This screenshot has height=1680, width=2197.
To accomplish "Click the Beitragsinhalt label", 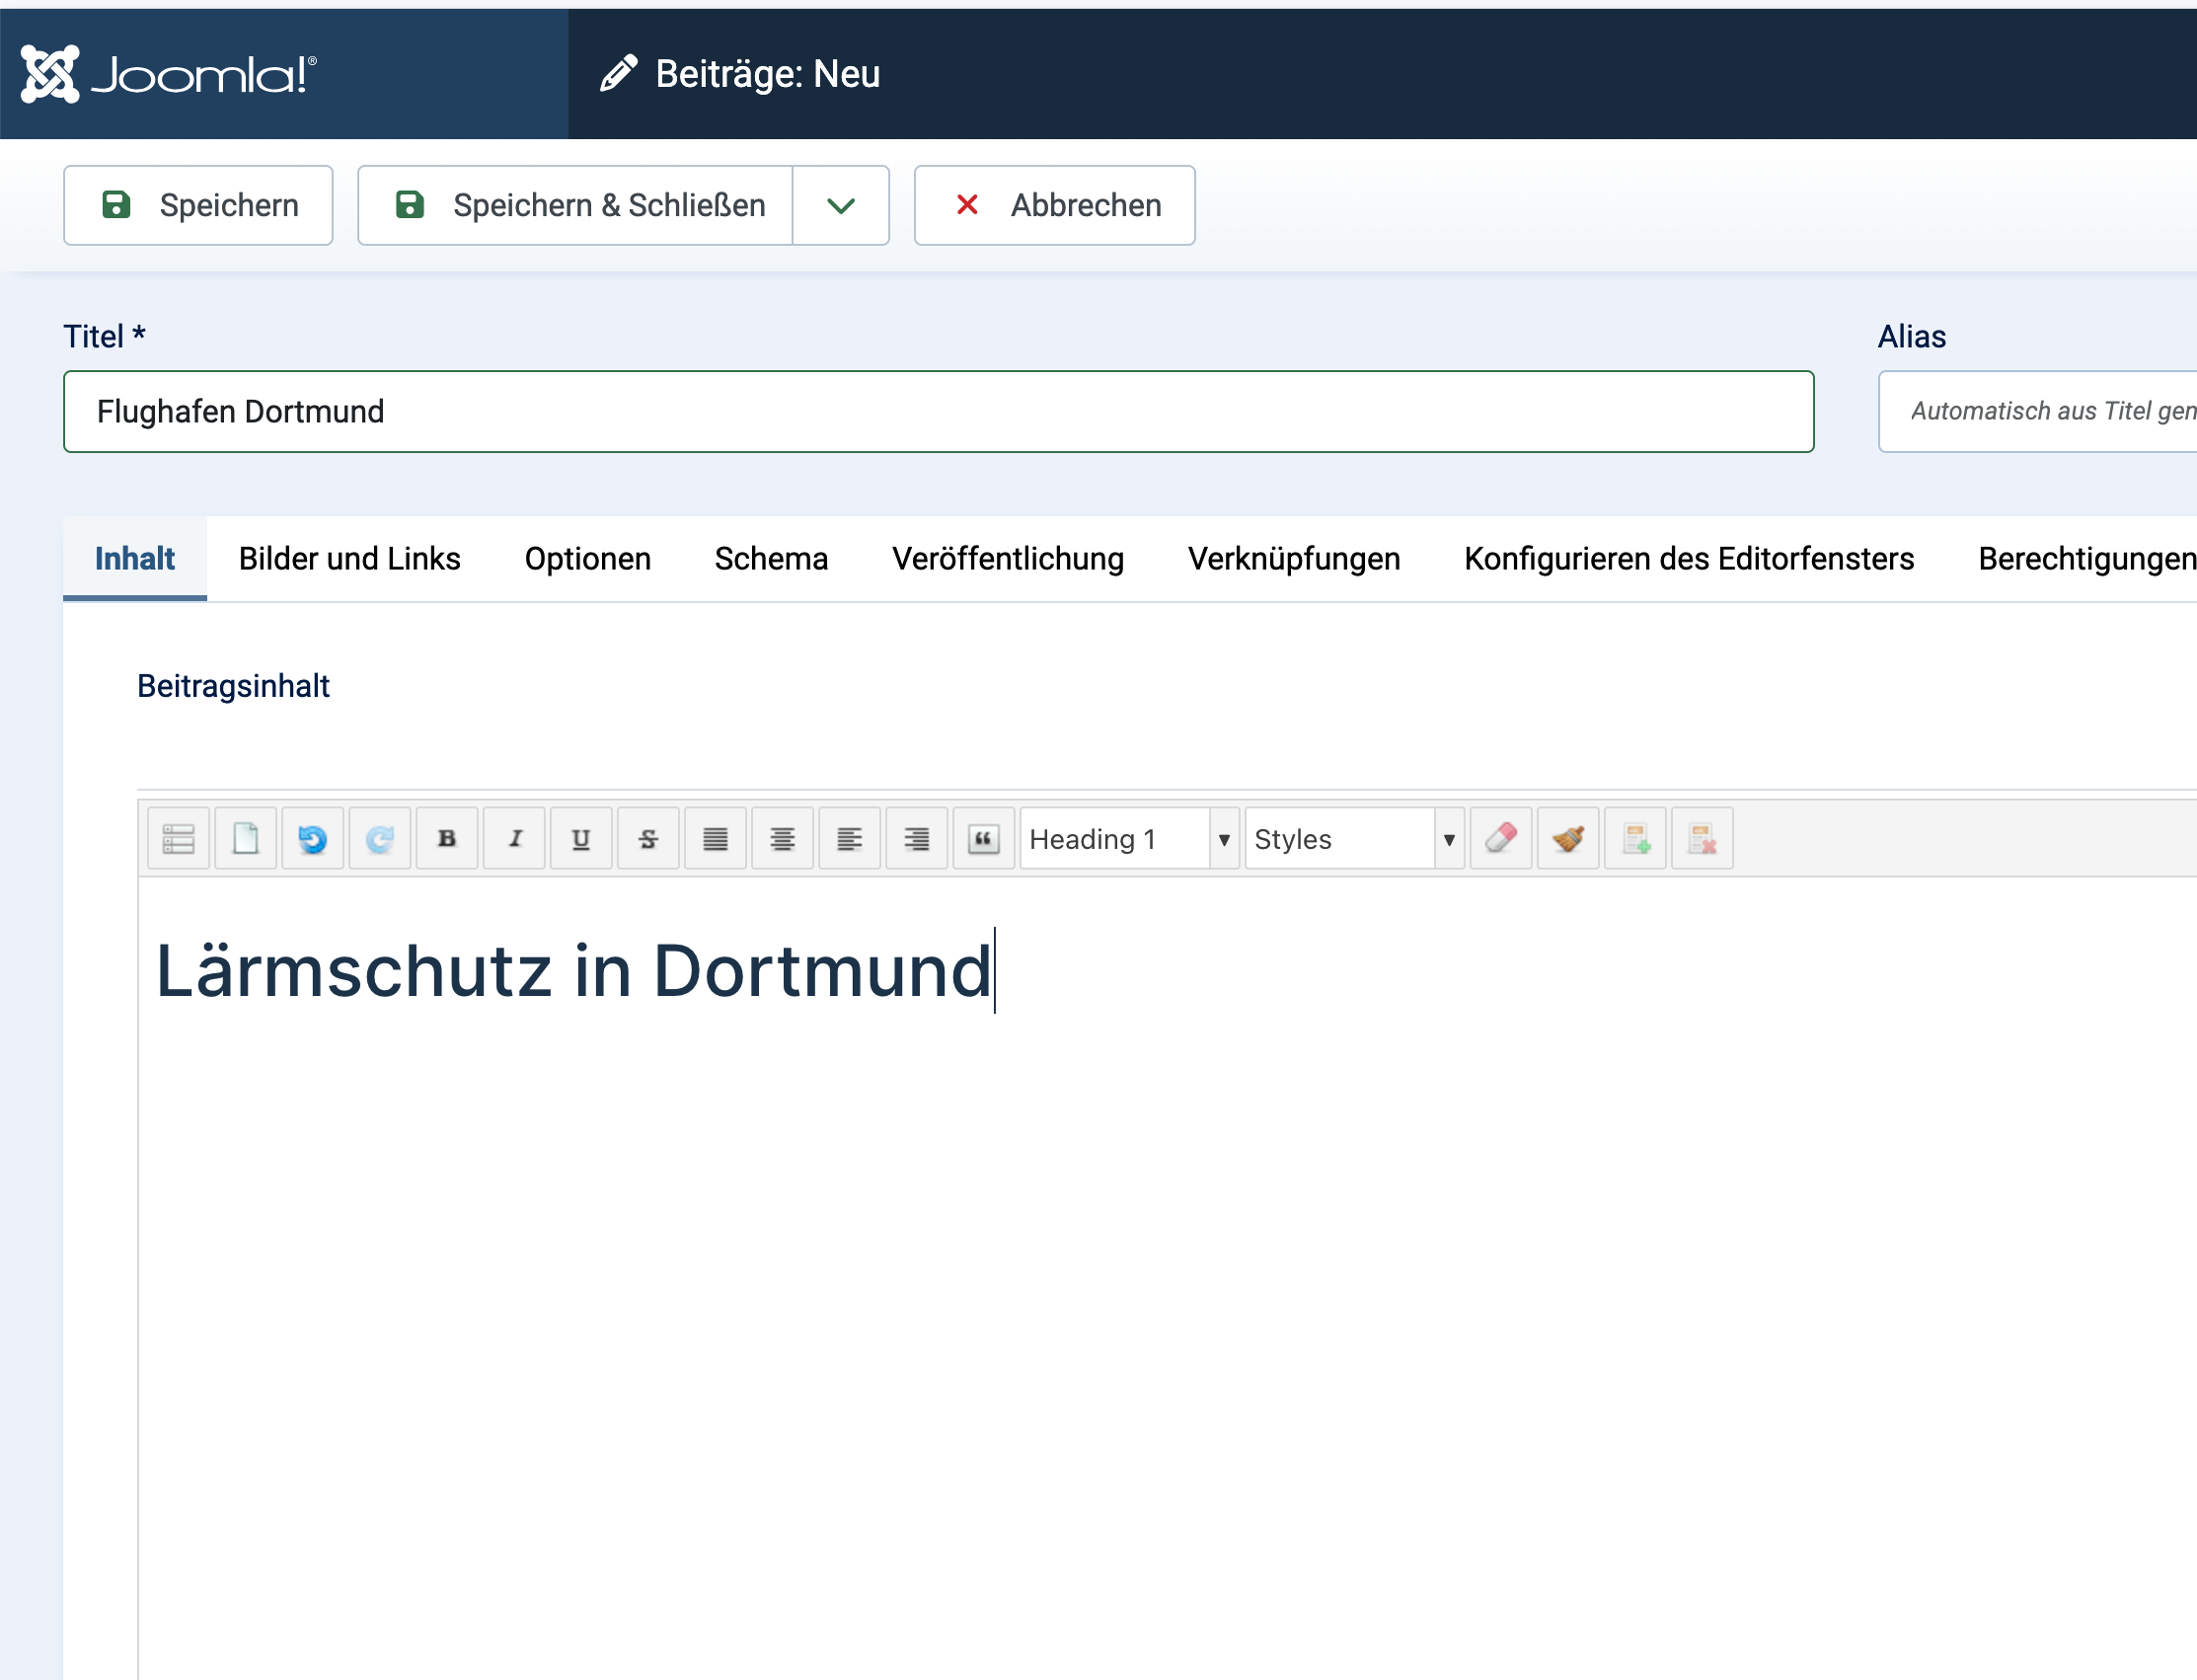I will pos(233,686).
